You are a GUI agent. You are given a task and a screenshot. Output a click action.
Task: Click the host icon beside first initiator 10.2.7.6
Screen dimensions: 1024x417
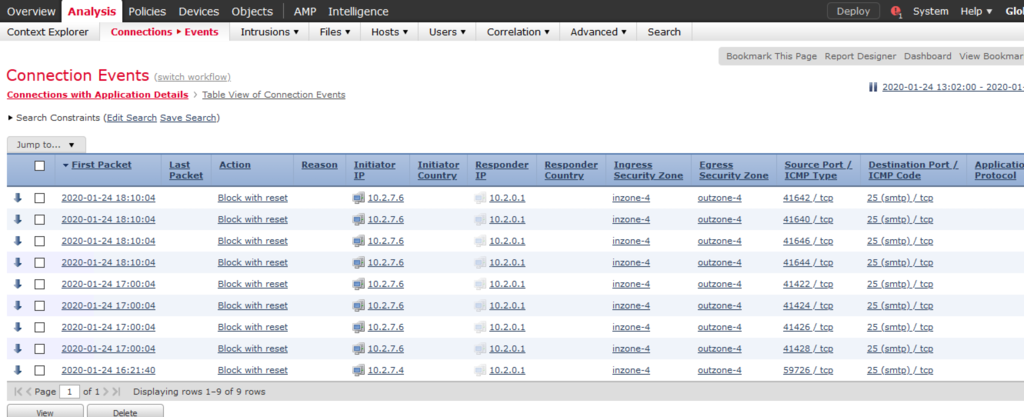pos(359,198)
